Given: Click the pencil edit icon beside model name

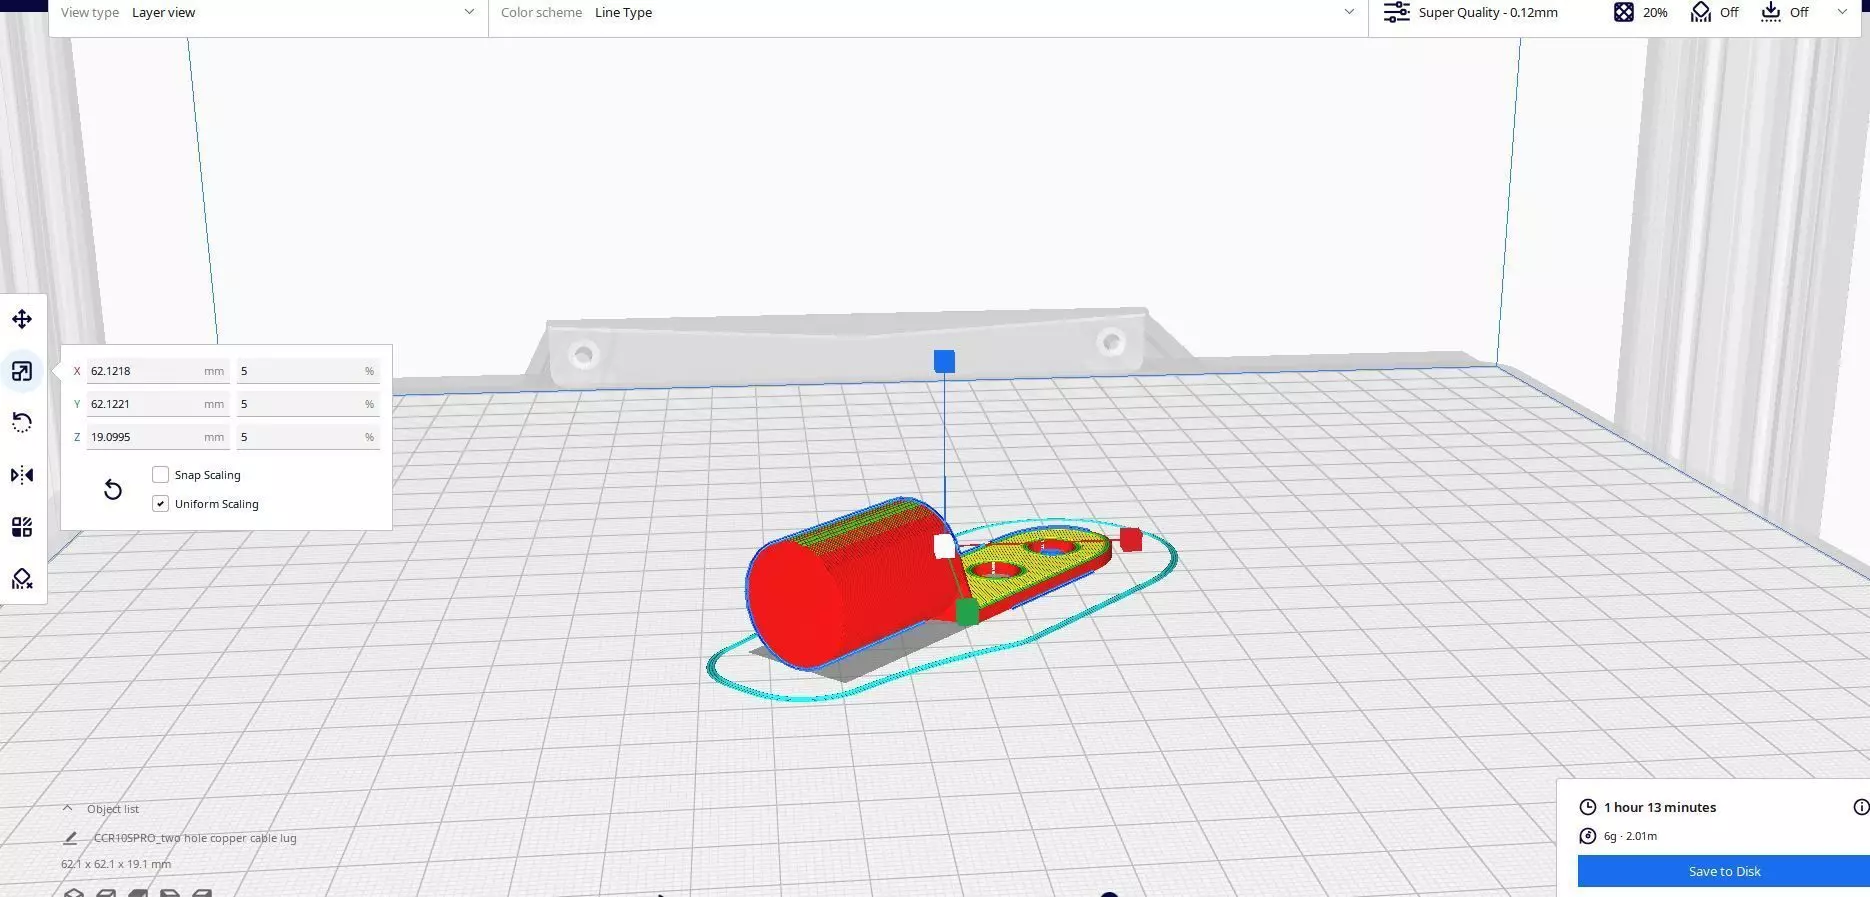Looking at the screenshot, I should tap(70, 838).
